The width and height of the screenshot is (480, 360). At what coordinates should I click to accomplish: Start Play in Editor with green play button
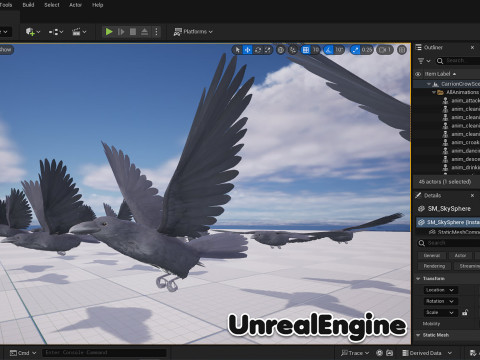click(x=109, y=32)
